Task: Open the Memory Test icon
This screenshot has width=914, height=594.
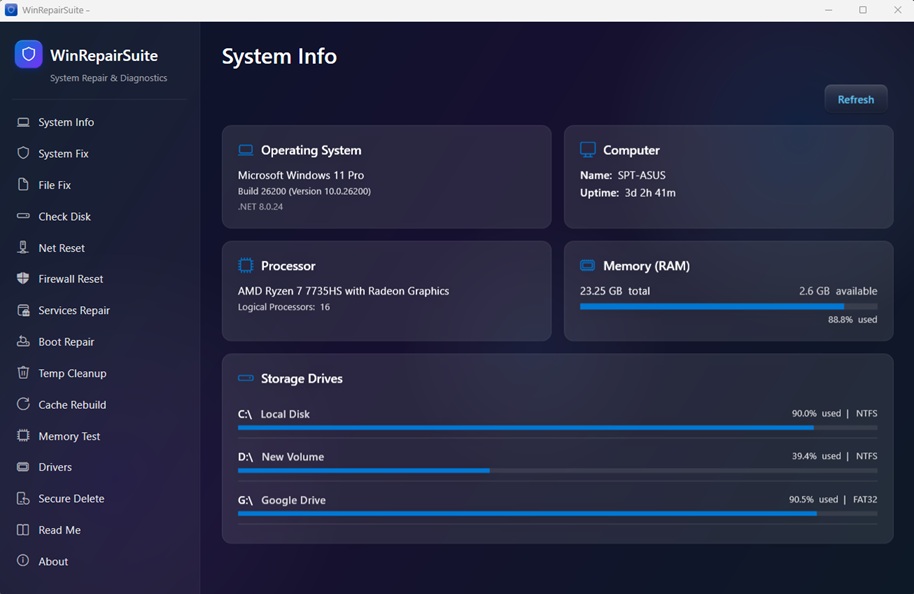Action: [x=22, y=435]
